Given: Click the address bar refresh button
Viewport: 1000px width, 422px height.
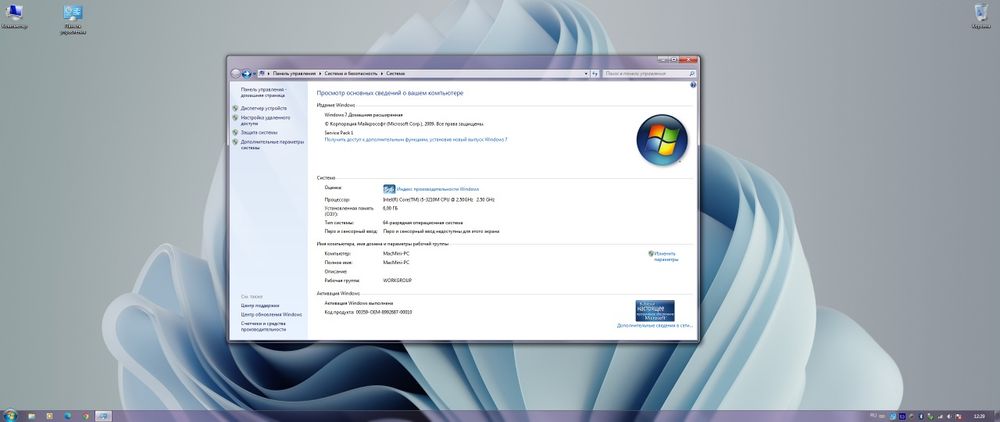Looking at the screenshot, I should [594, 74].
